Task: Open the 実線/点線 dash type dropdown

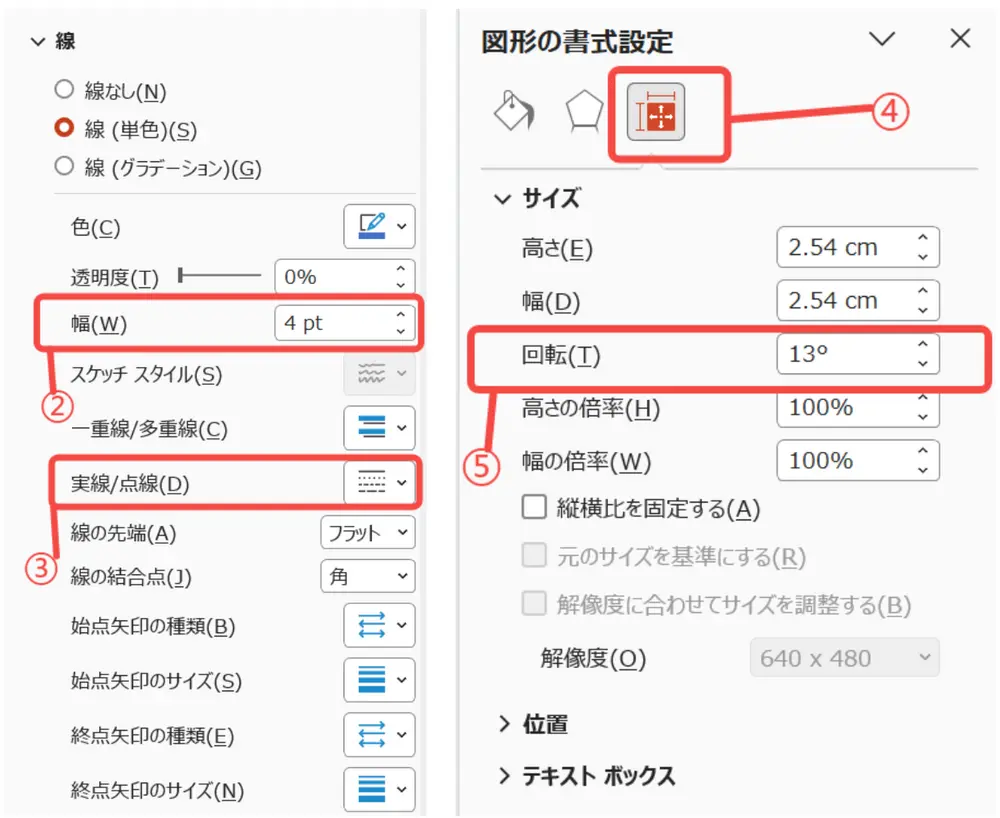Action: coord(379,483)
